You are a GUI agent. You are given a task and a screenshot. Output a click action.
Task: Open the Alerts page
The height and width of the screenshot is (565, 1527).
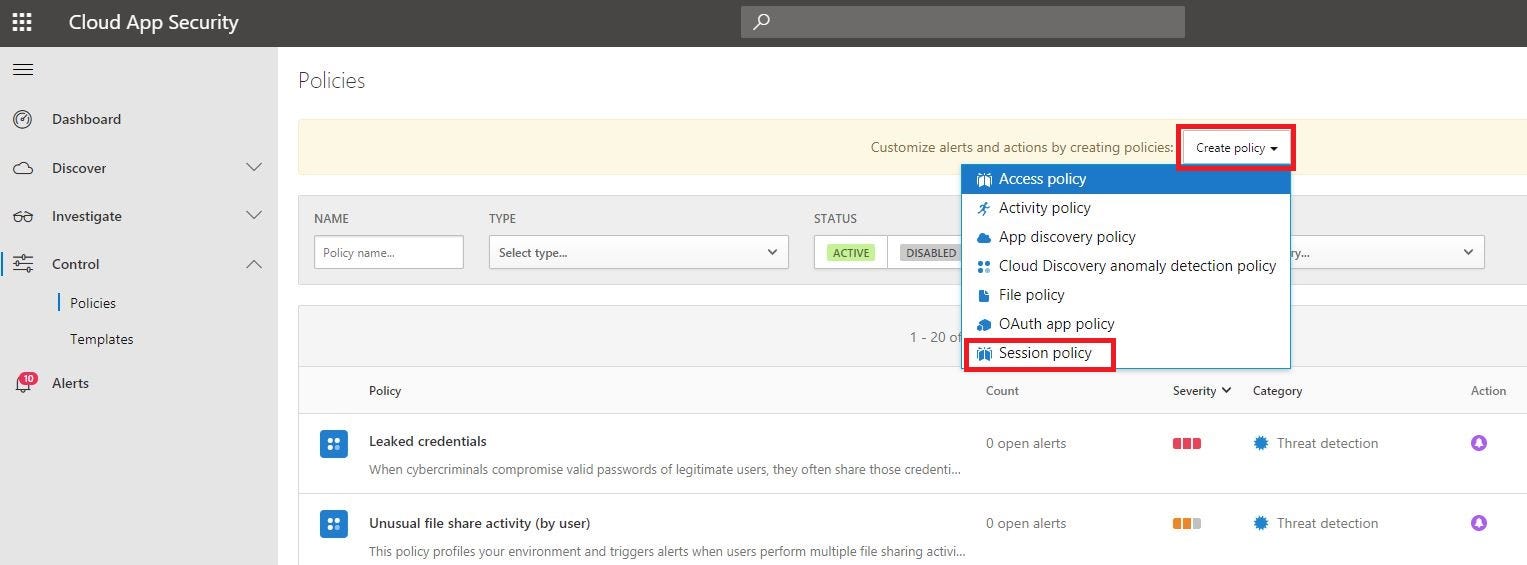coord(70,383)
